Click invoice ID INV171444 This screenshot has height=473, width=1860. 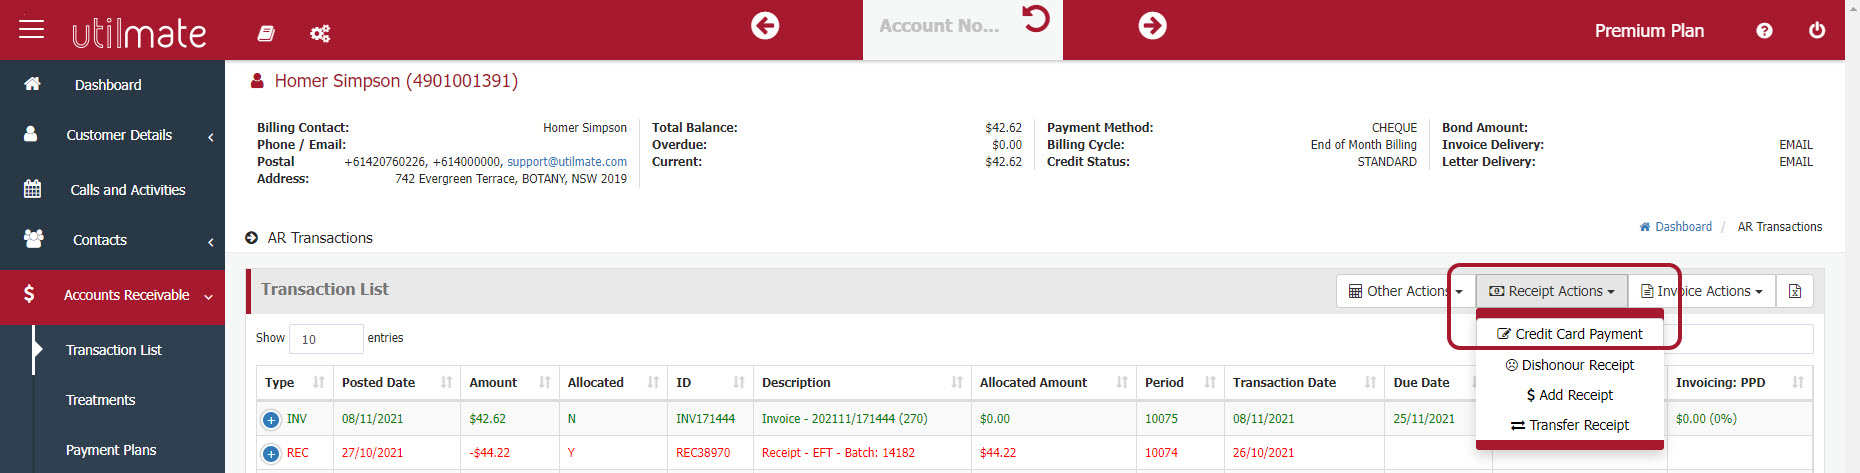(x=705, y=419)
